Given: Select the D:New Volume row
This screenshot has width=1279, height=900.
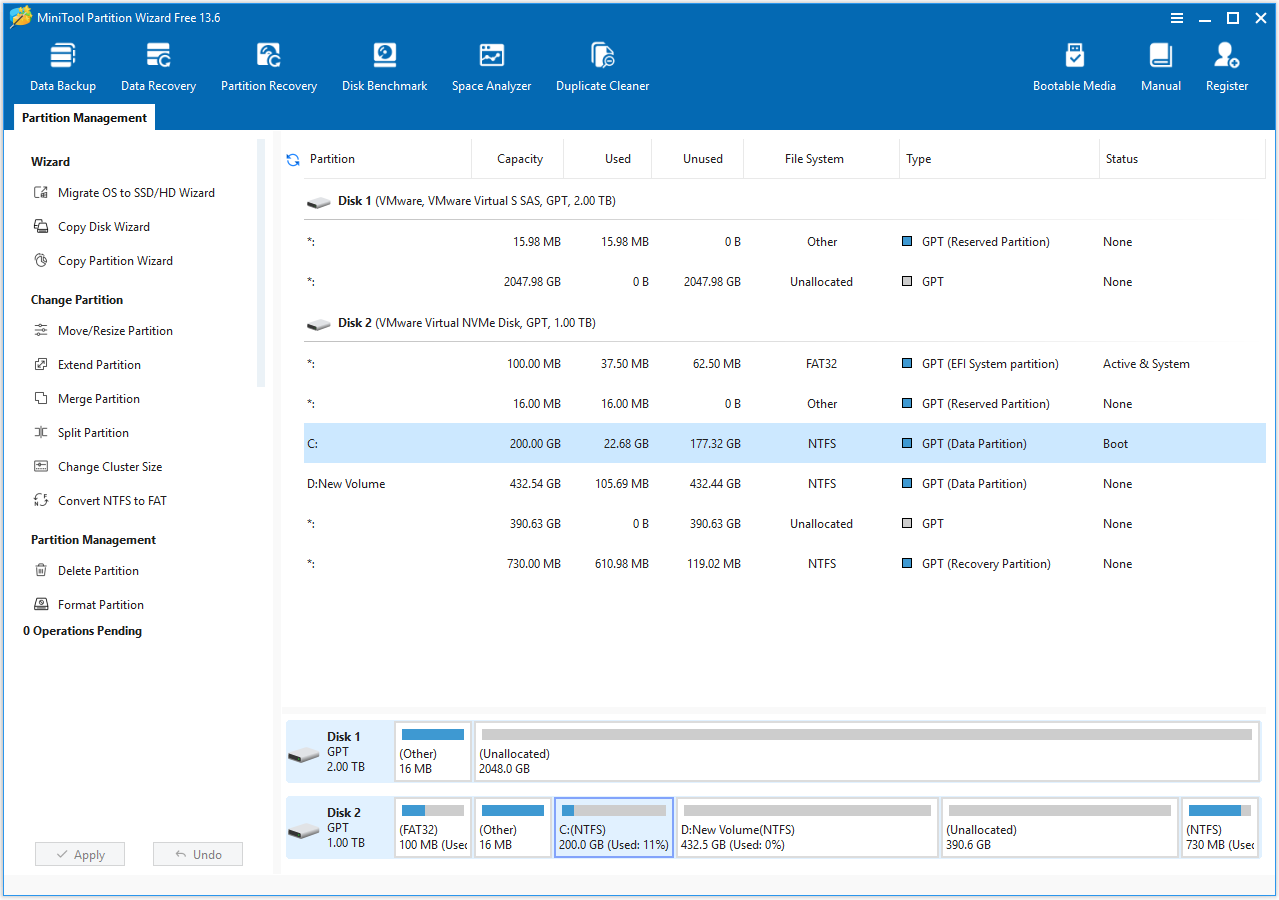Looking at the screenshot, I should coord(785,484).
